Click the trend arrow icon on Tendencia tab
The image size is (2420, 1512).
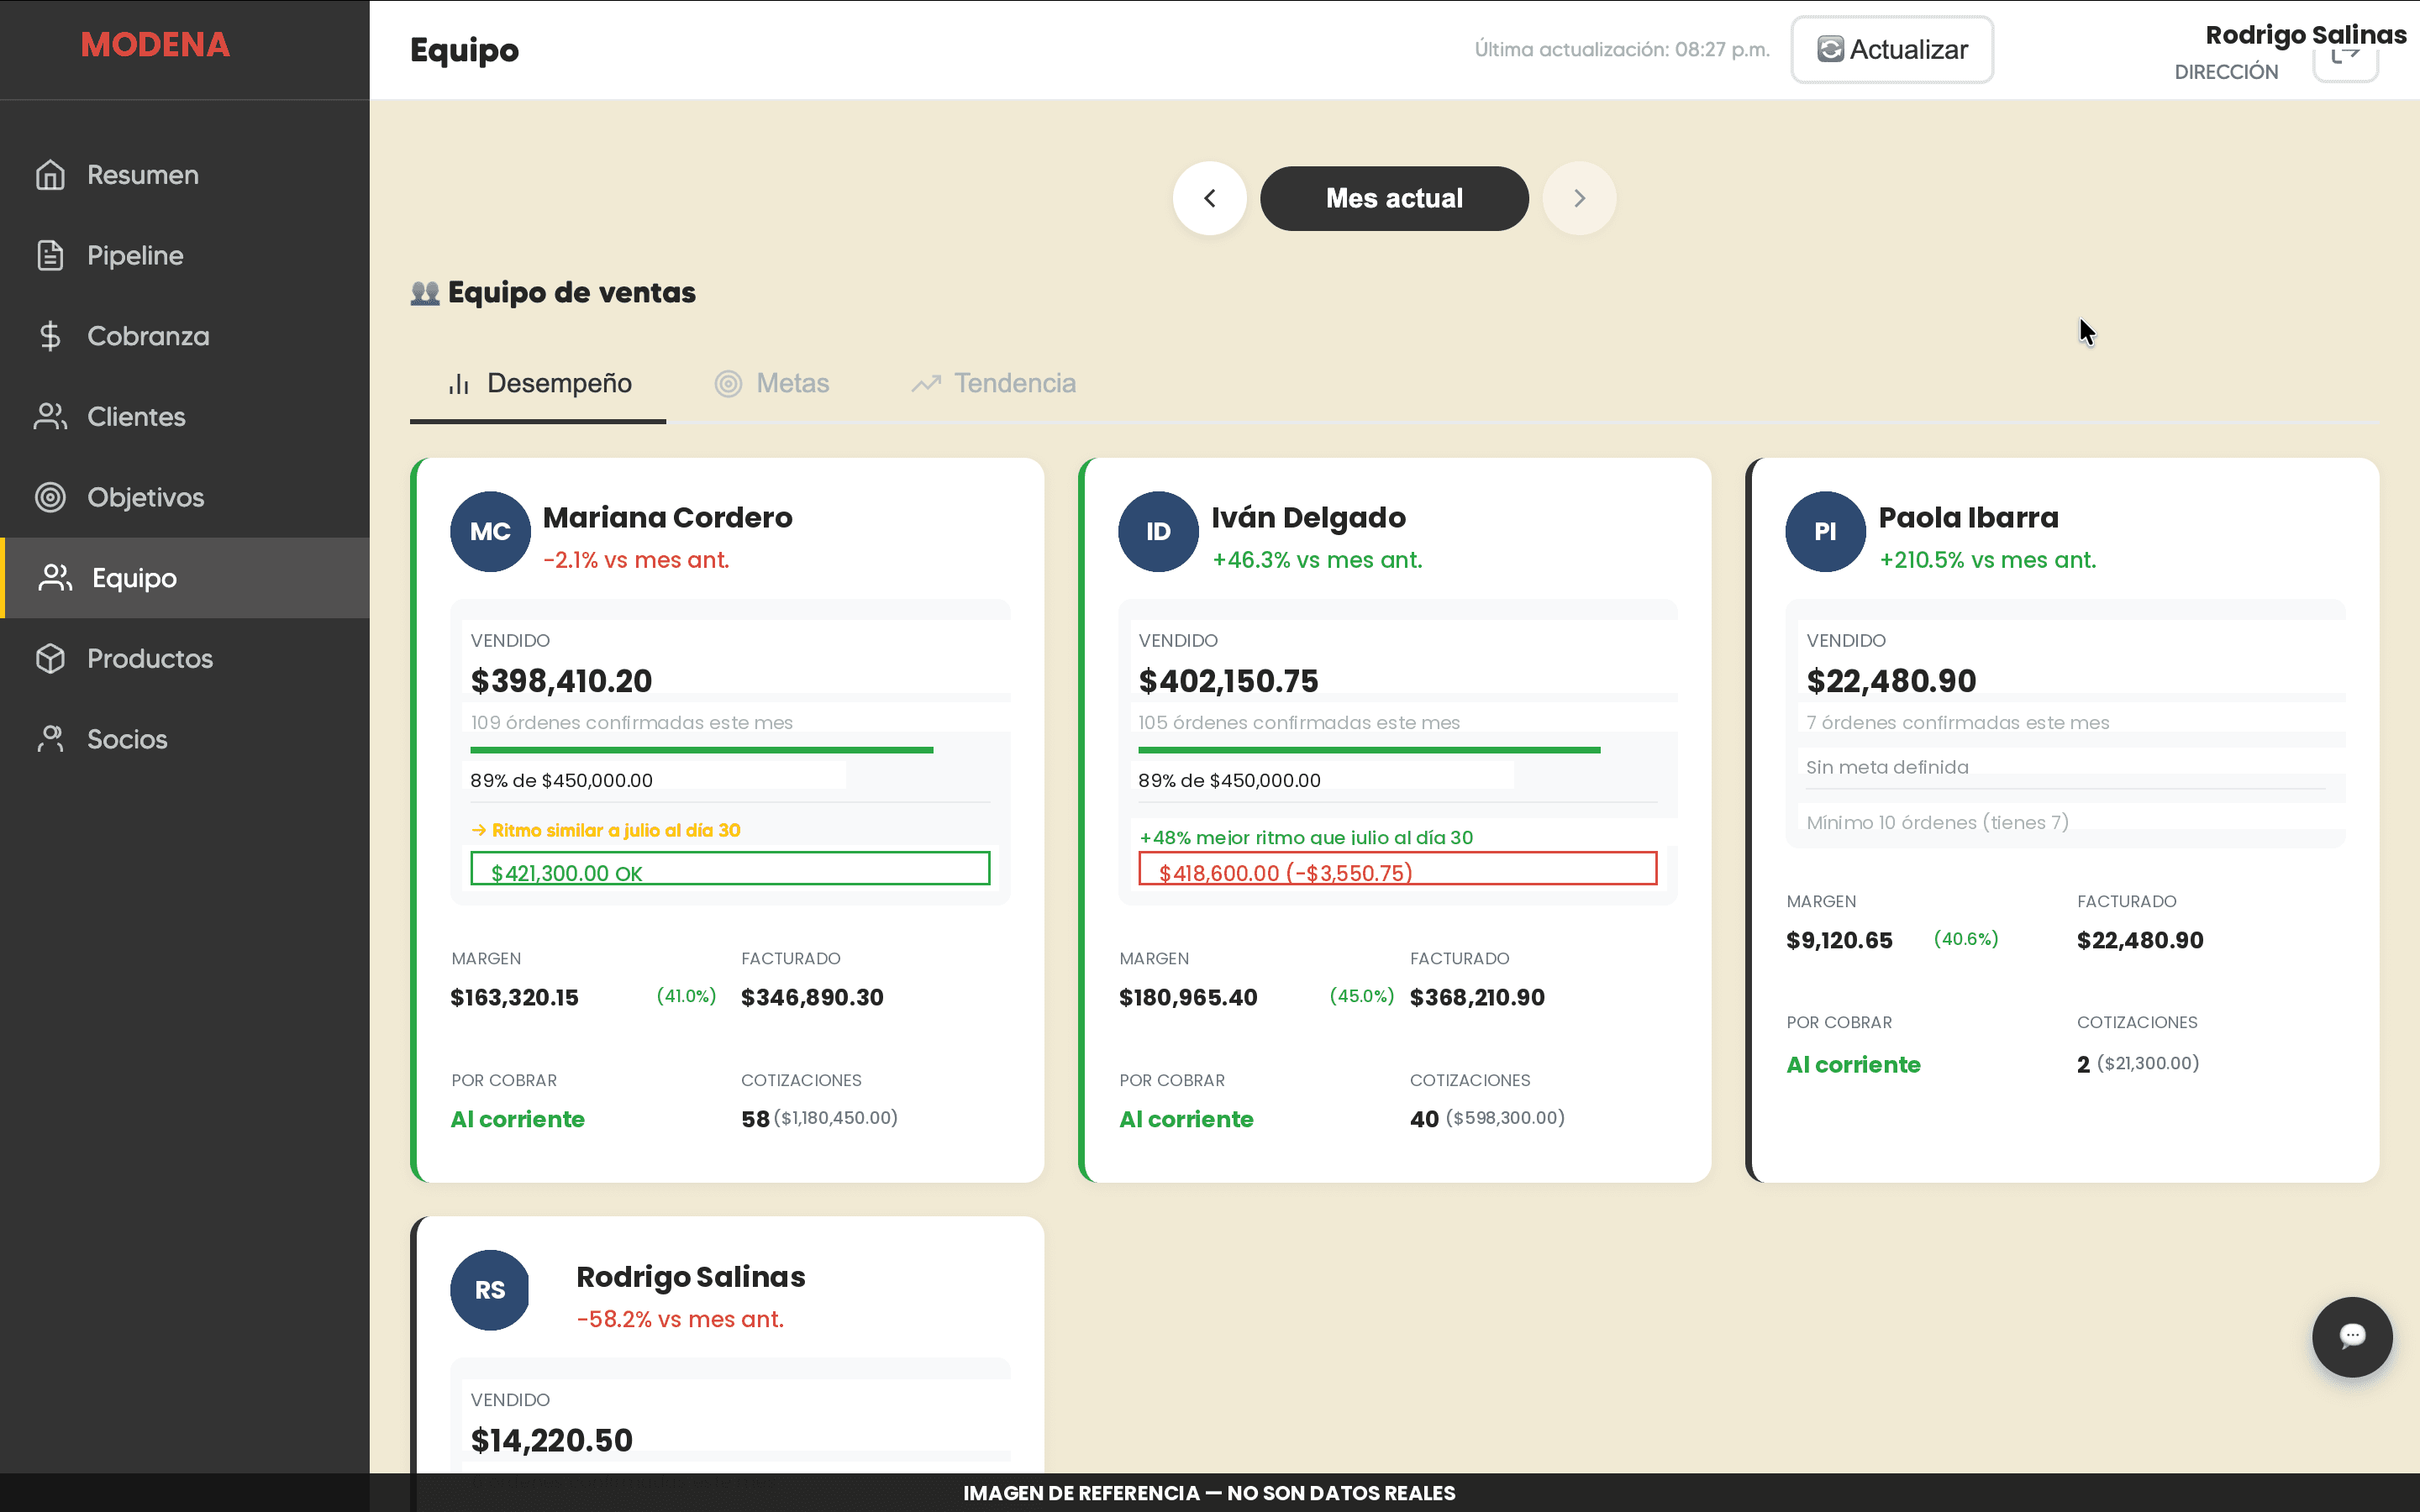point(926,384)
